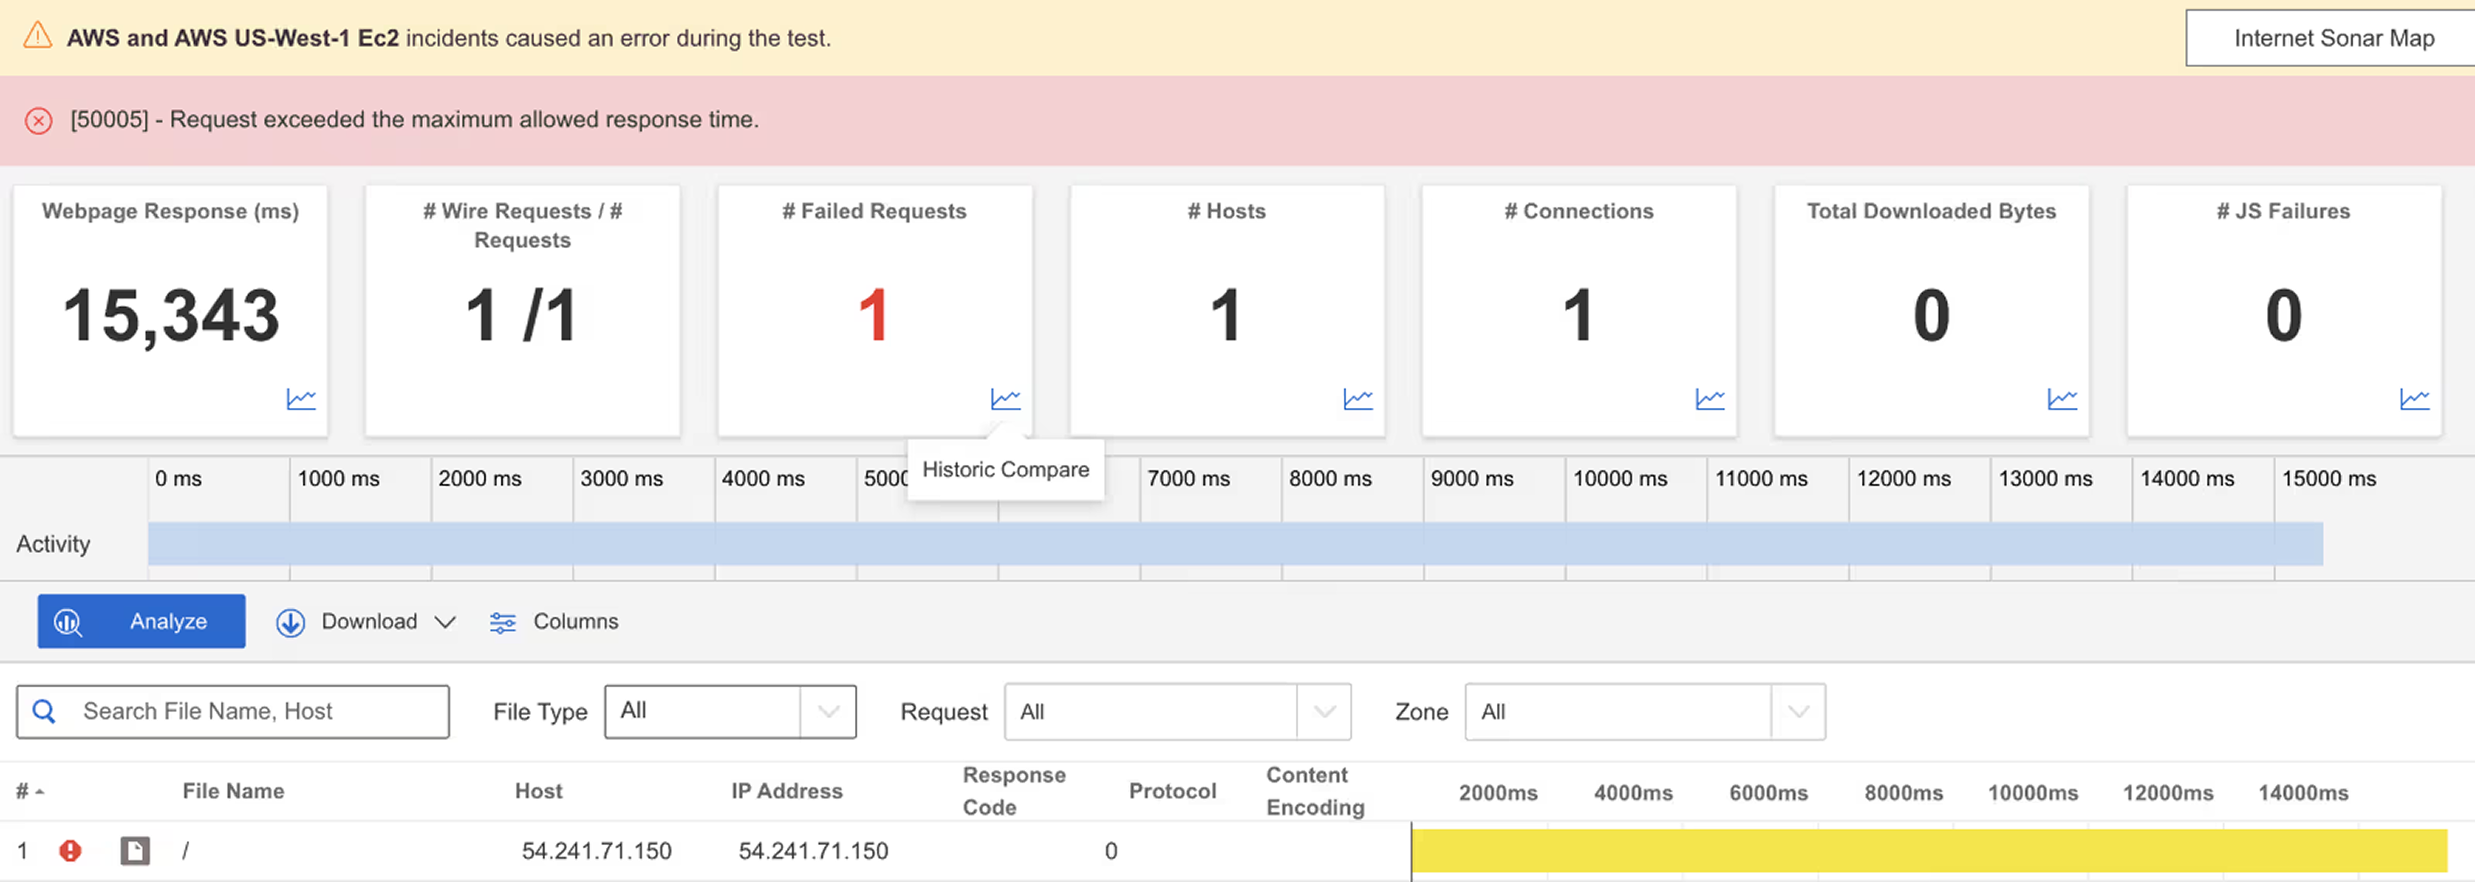This screenshot has height=882, width=2475.
Task: Open historic chart for Webpage Response
Action: coord(301,399)
